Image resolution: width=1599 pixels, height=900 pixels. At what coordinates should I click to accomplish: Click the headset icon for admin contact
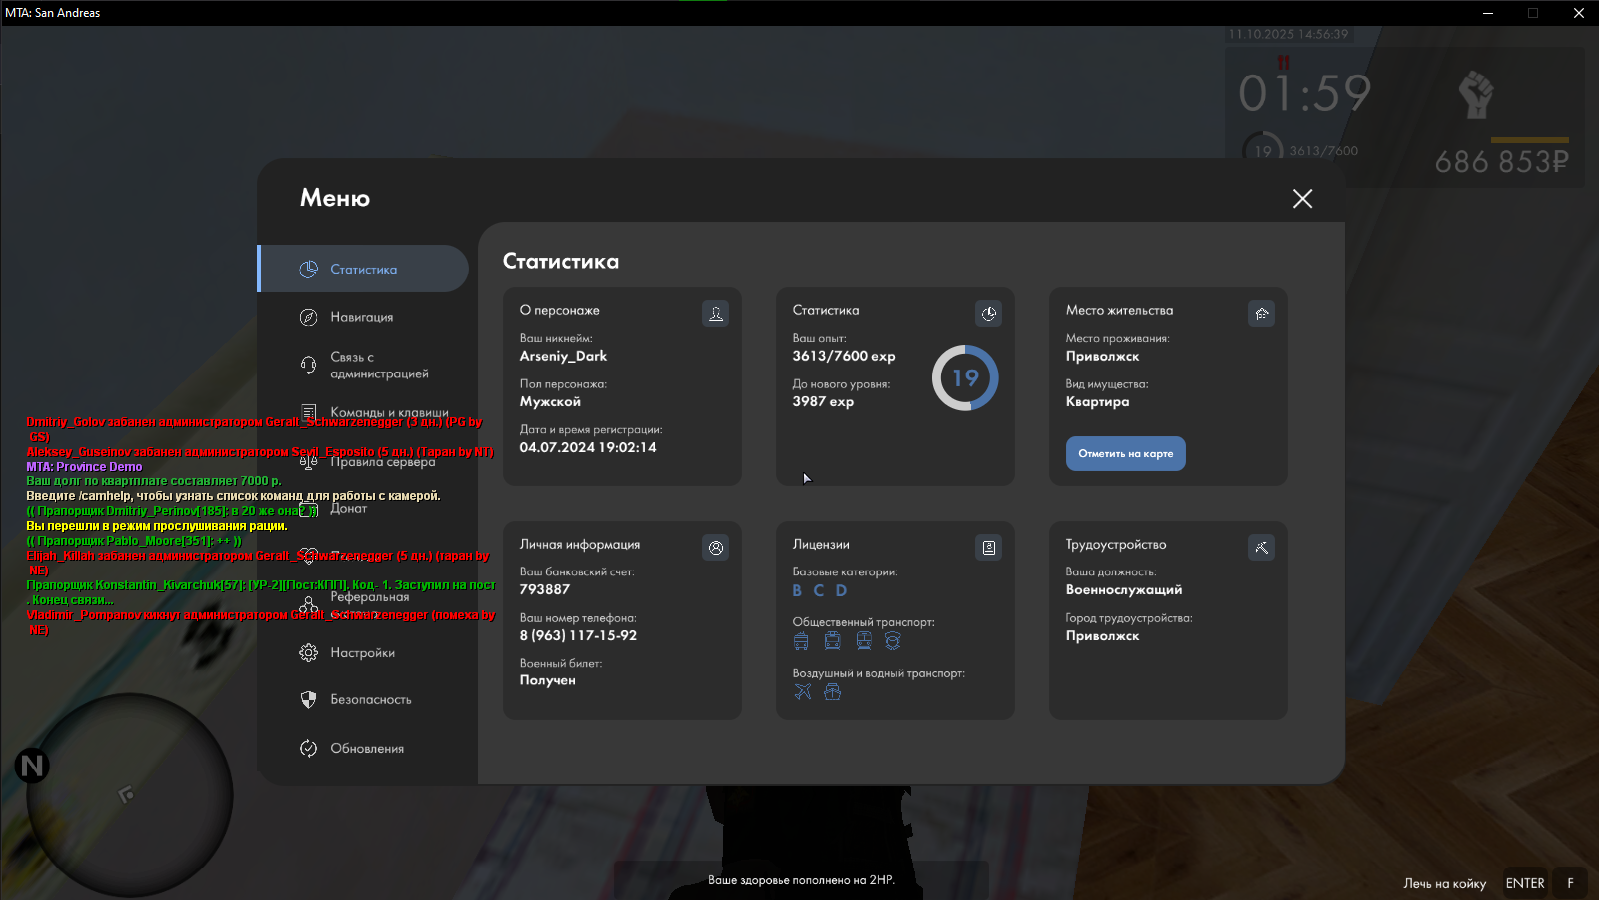click(x=309, y=365)
